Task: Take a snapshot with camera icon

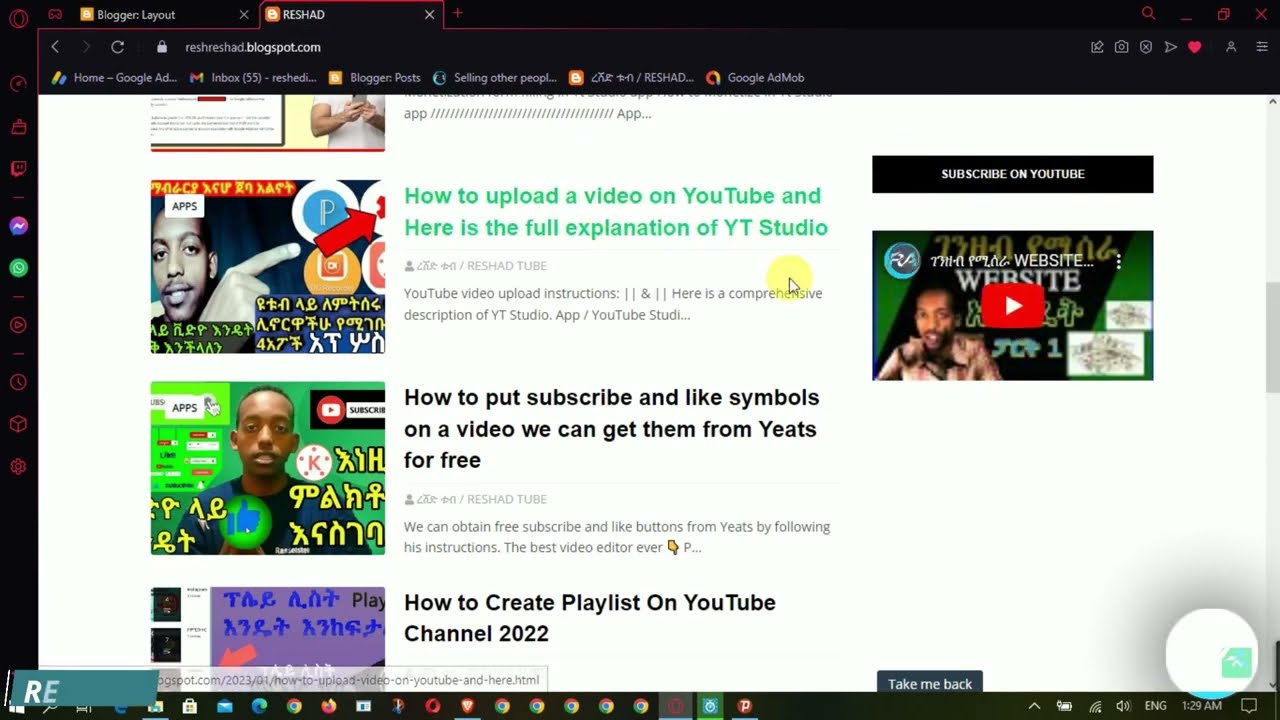Action: (x=1121, y=47)
